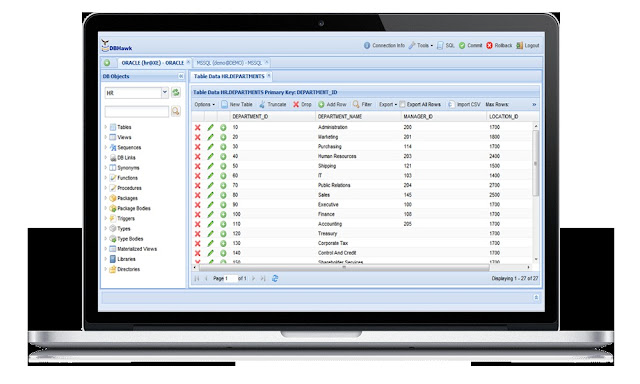The image size is (640, 384).
Task: Delete the Finance row with red X
Action: tap(198, 214)
